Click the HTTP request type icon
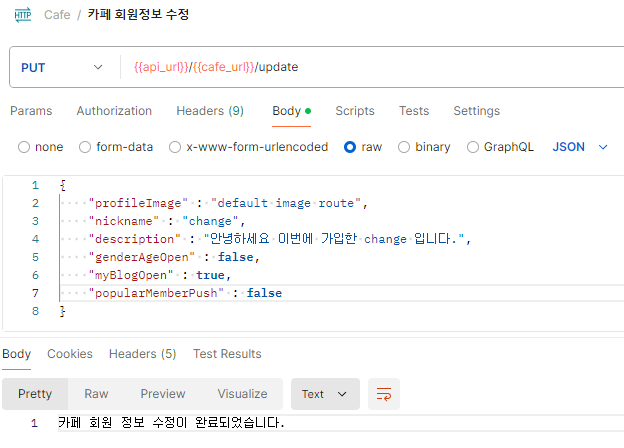This screenshot has height=448, width=624. [x=23, y=15]
